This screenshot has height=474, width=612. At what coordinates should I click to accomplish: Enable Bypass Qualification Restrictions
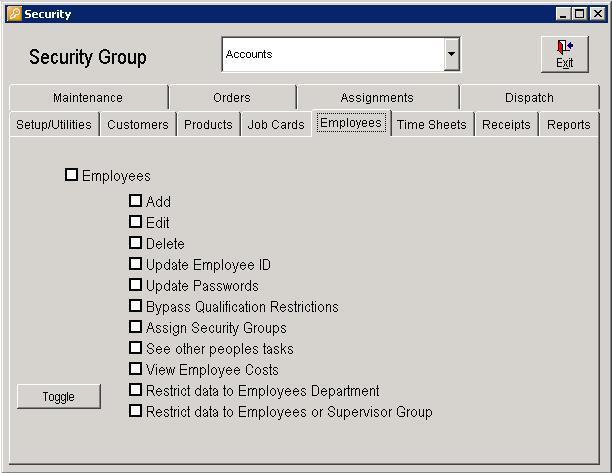(136, 306)
